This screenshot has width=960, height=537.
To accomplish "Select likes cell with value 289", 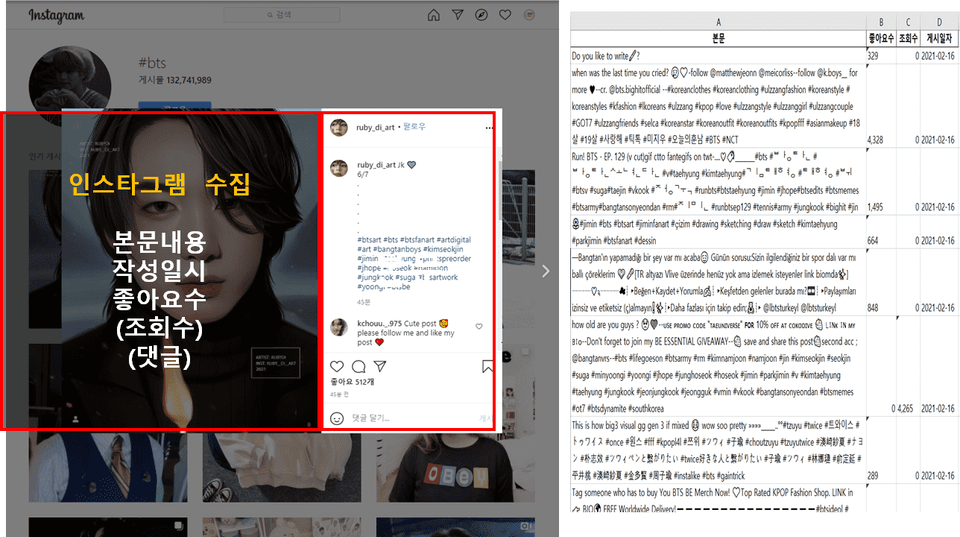I will tap(881, 450).
